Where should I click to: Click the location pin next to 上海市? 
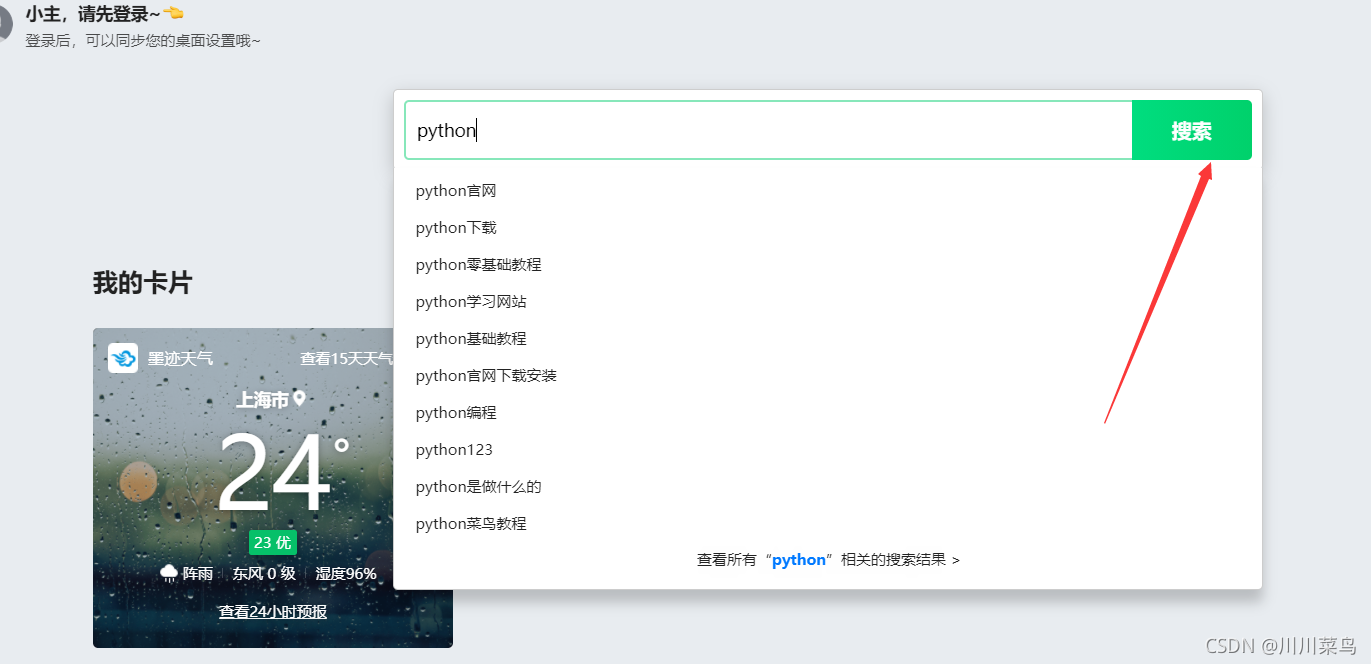[x=299, y=399]
